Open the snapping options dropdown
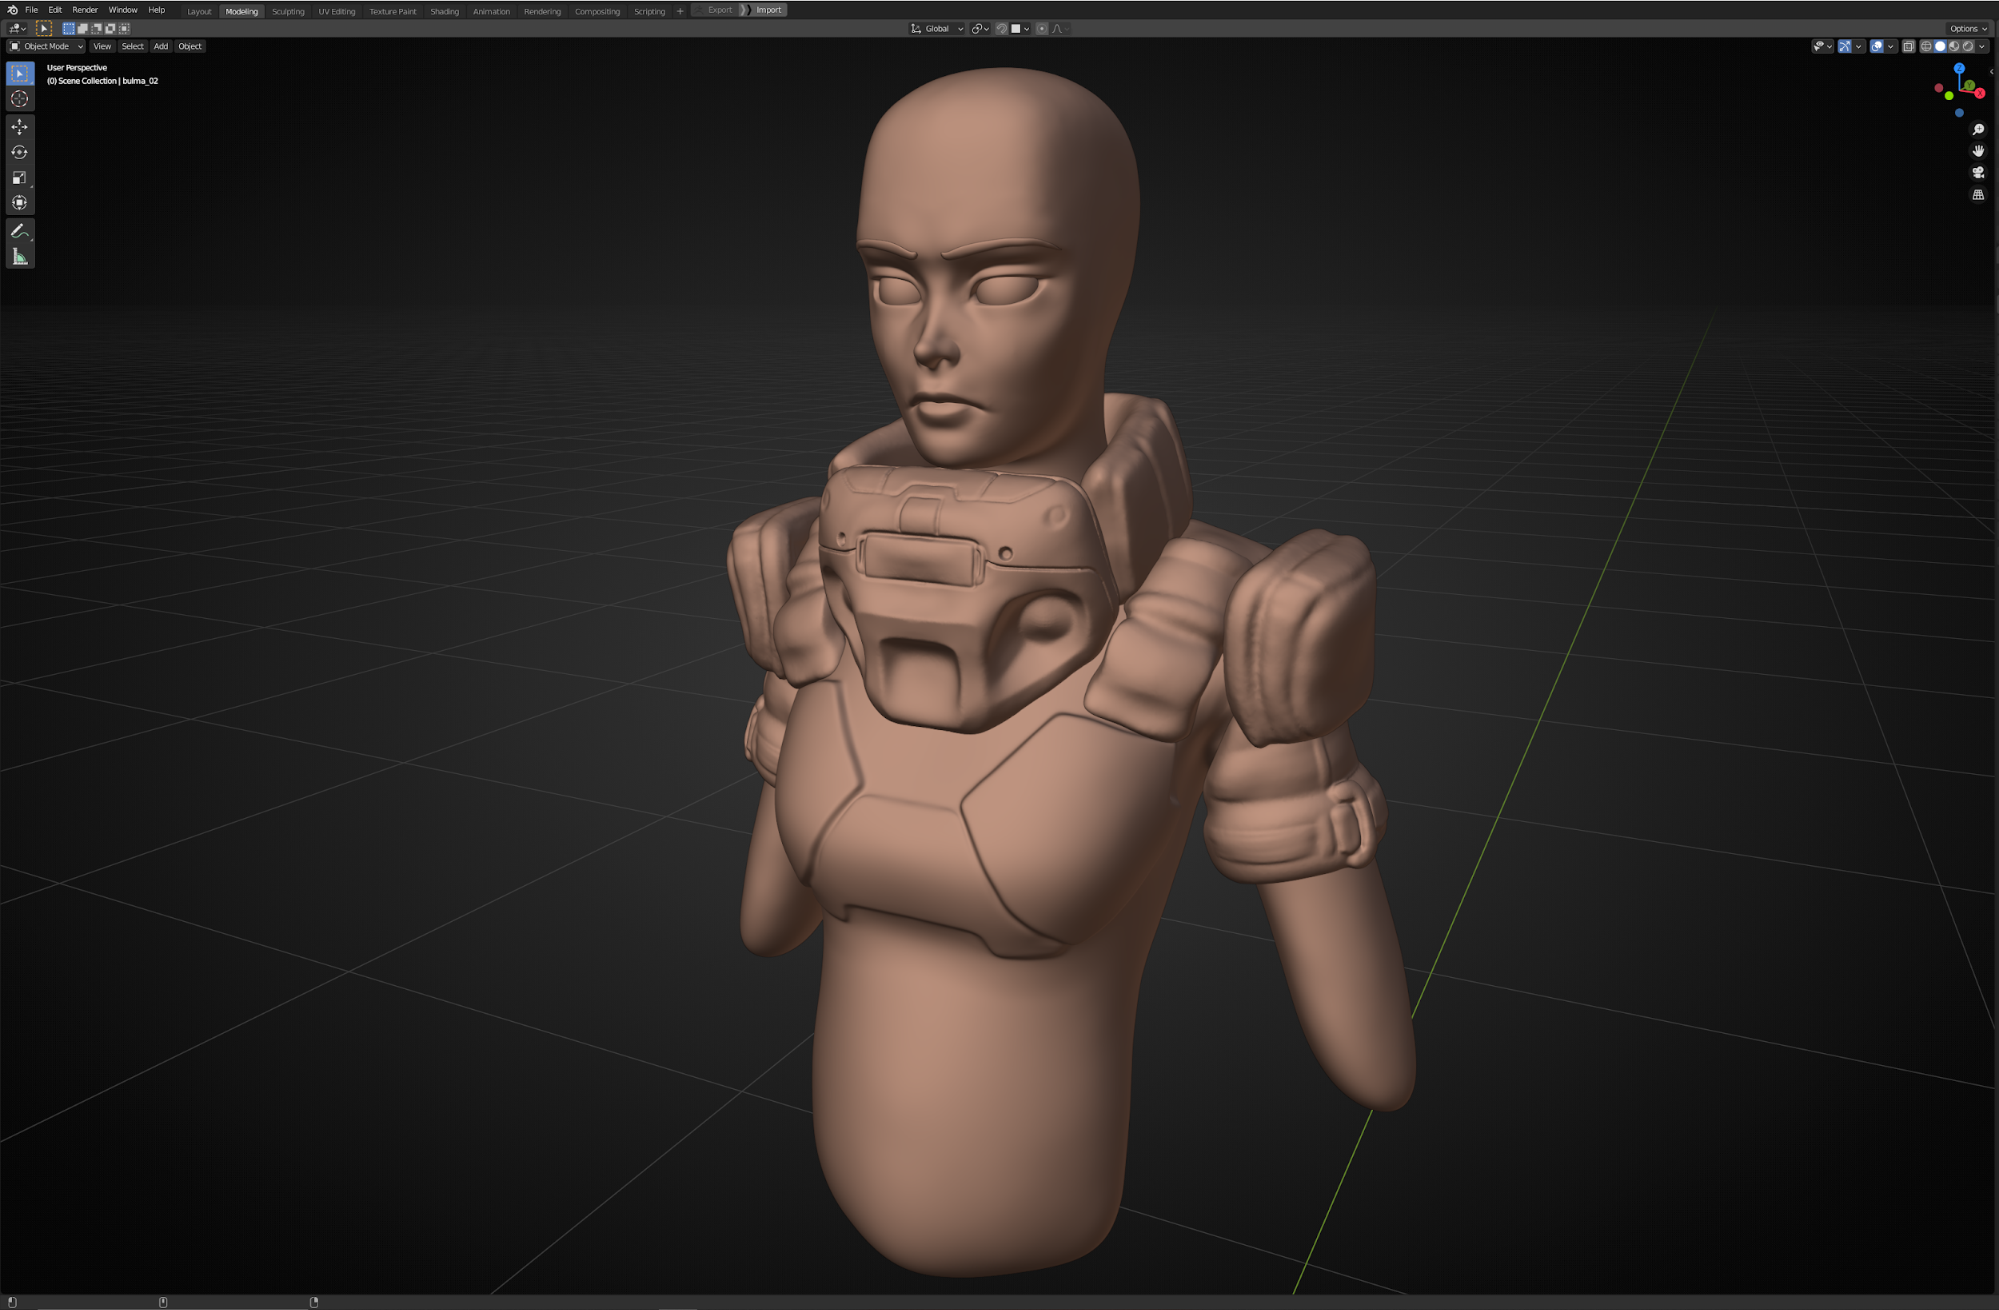This screenshot has width=1999, height=1310. pyautogui.click(x=1020, y=29)
